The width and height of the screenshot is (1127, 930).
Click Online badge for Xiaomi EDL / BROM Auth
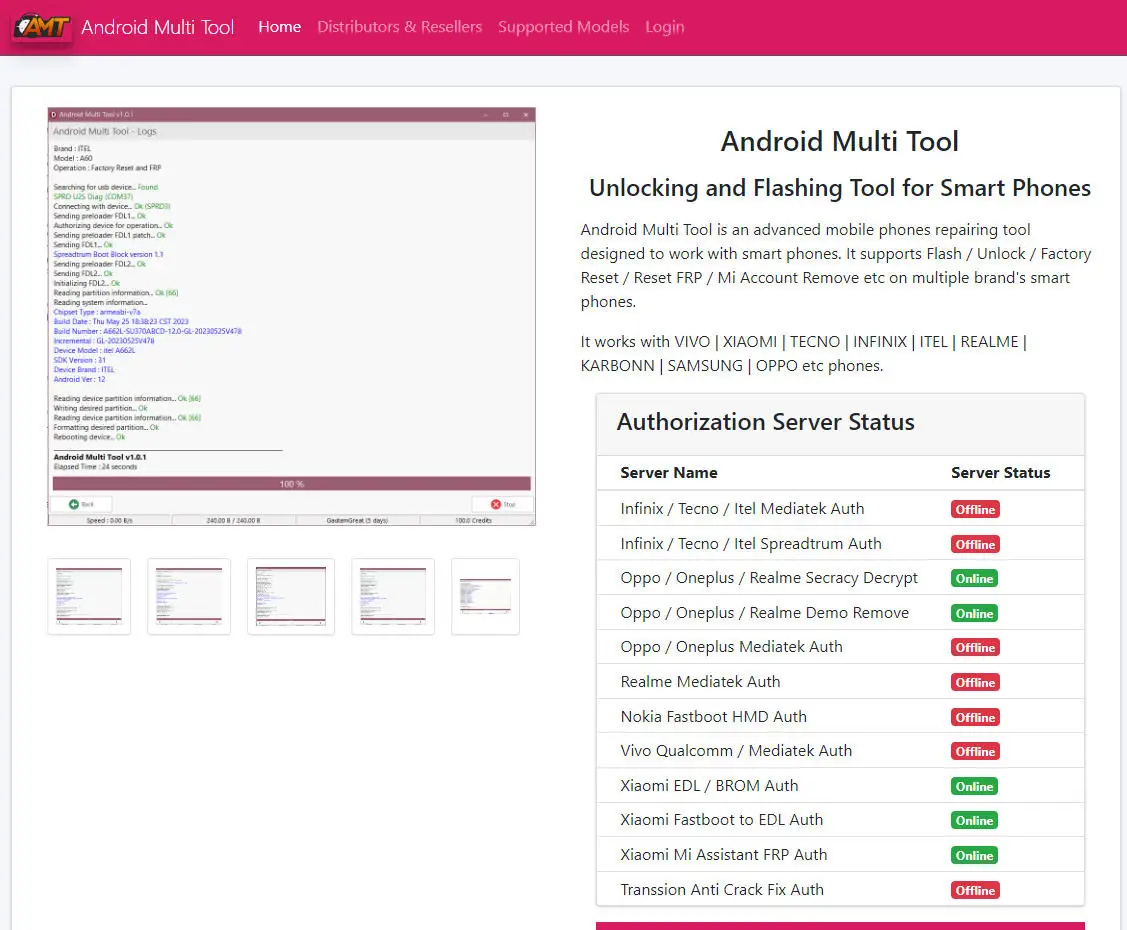pos(974,786)
